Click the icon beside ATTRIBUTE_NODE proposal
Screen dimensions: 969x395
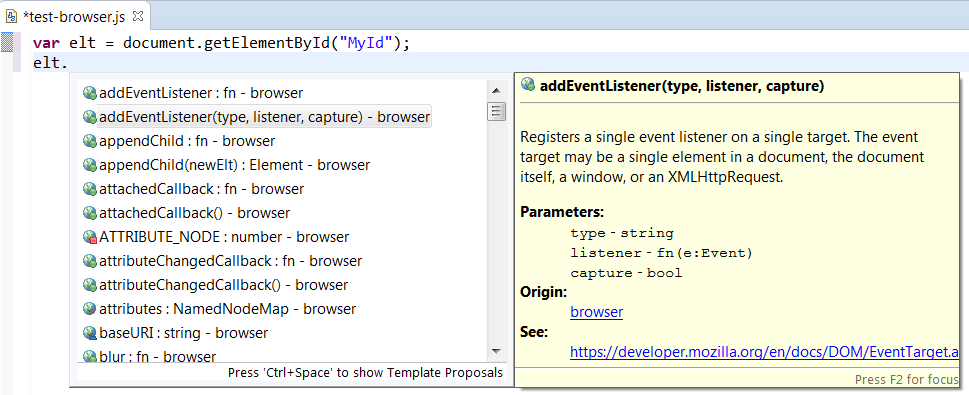90,237
